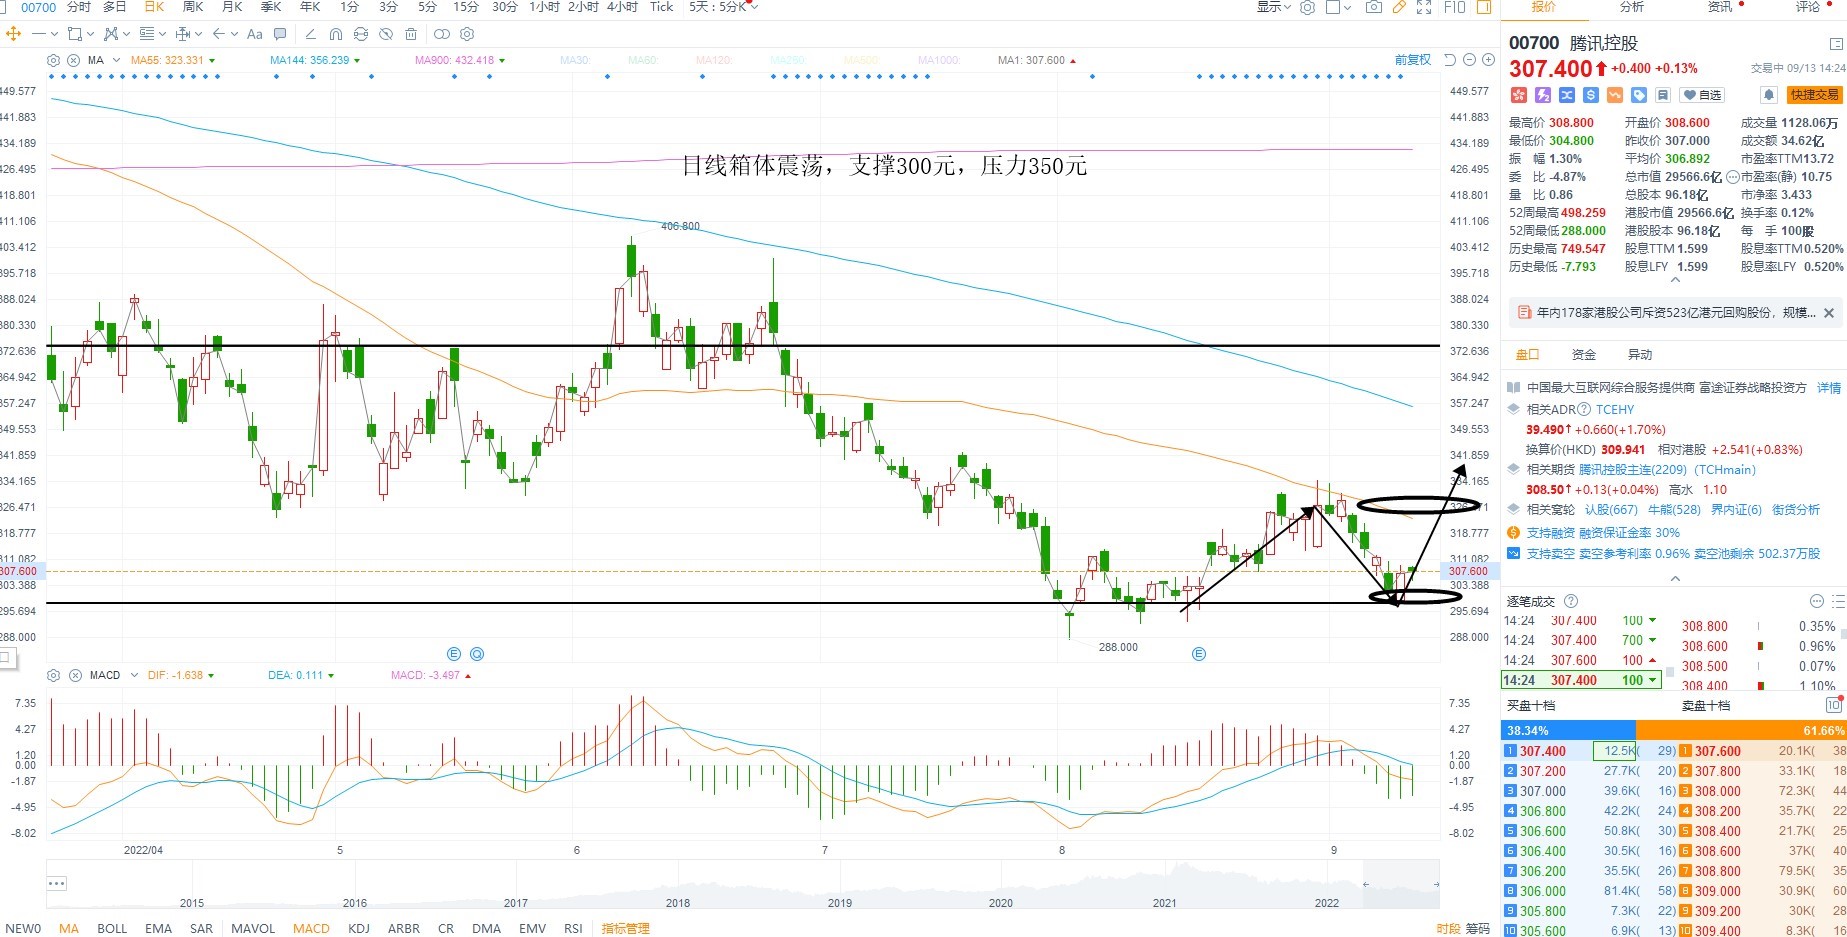1847x937 pixels.
Task: Zoom out chart with minus icon
Action: click(1469, 60)
